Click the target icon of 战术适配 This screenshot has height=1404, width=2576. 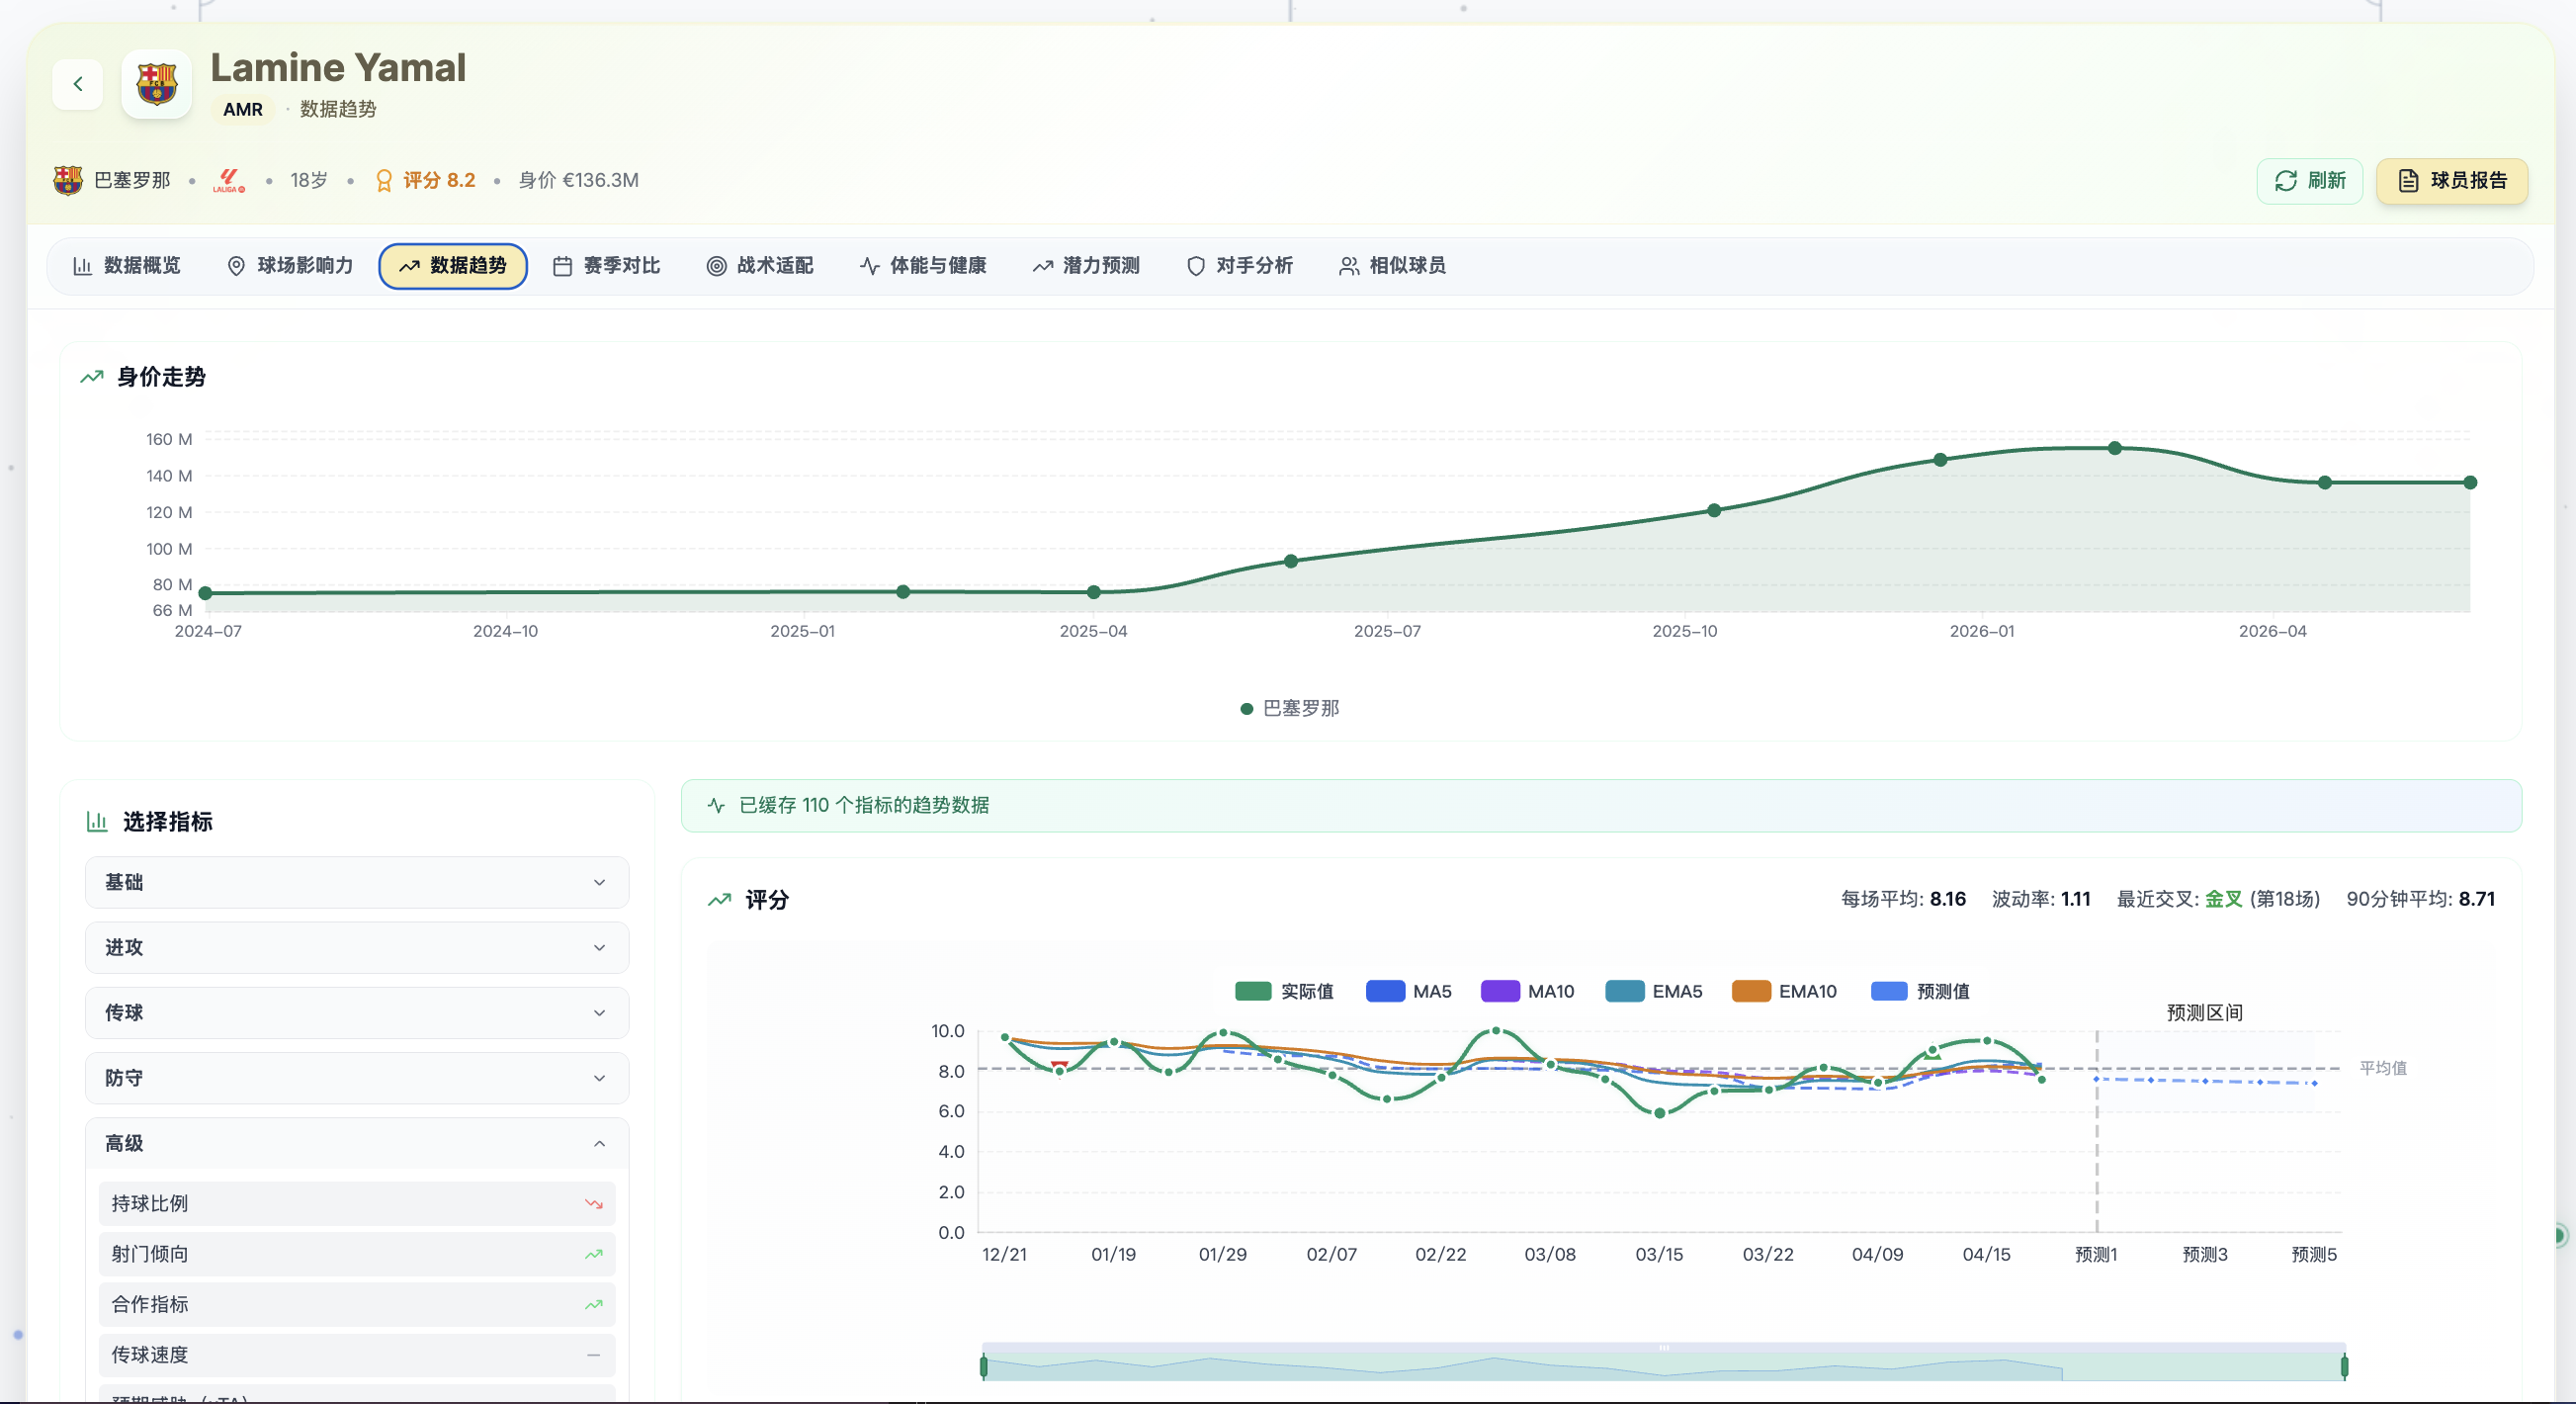point(716,266)
